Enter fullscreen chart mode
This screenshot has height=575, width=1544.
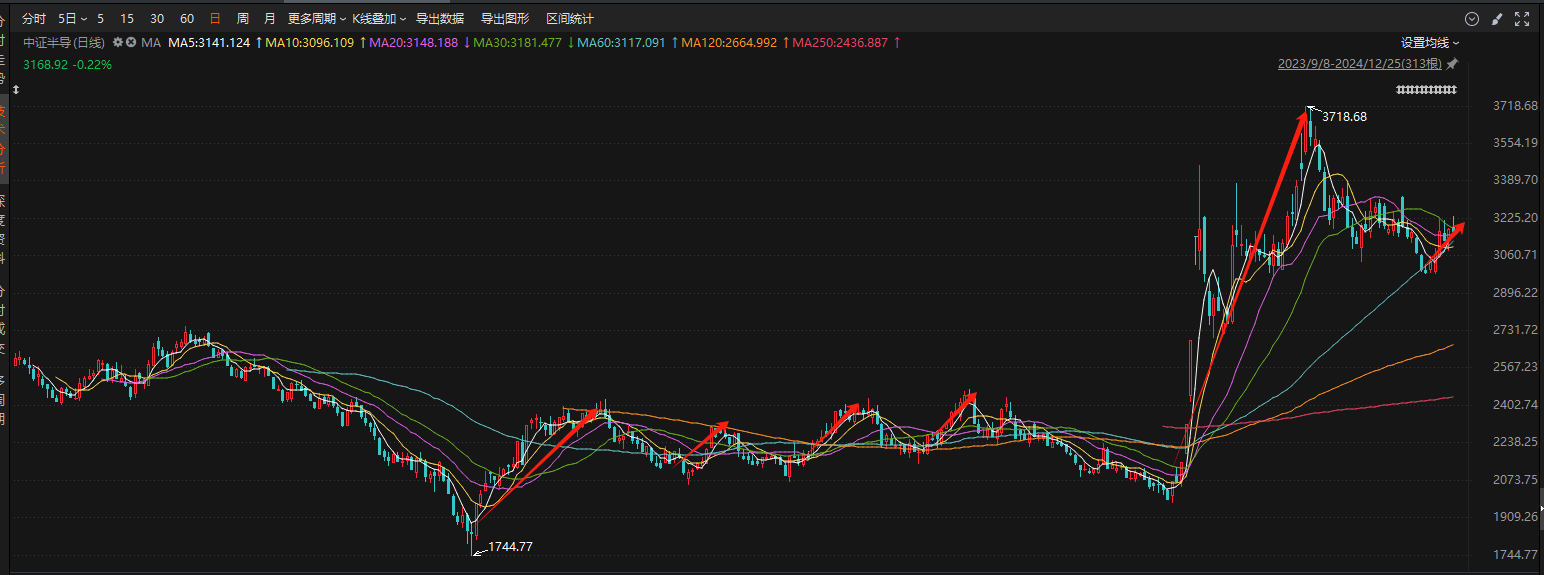[x=1522, y=19]
